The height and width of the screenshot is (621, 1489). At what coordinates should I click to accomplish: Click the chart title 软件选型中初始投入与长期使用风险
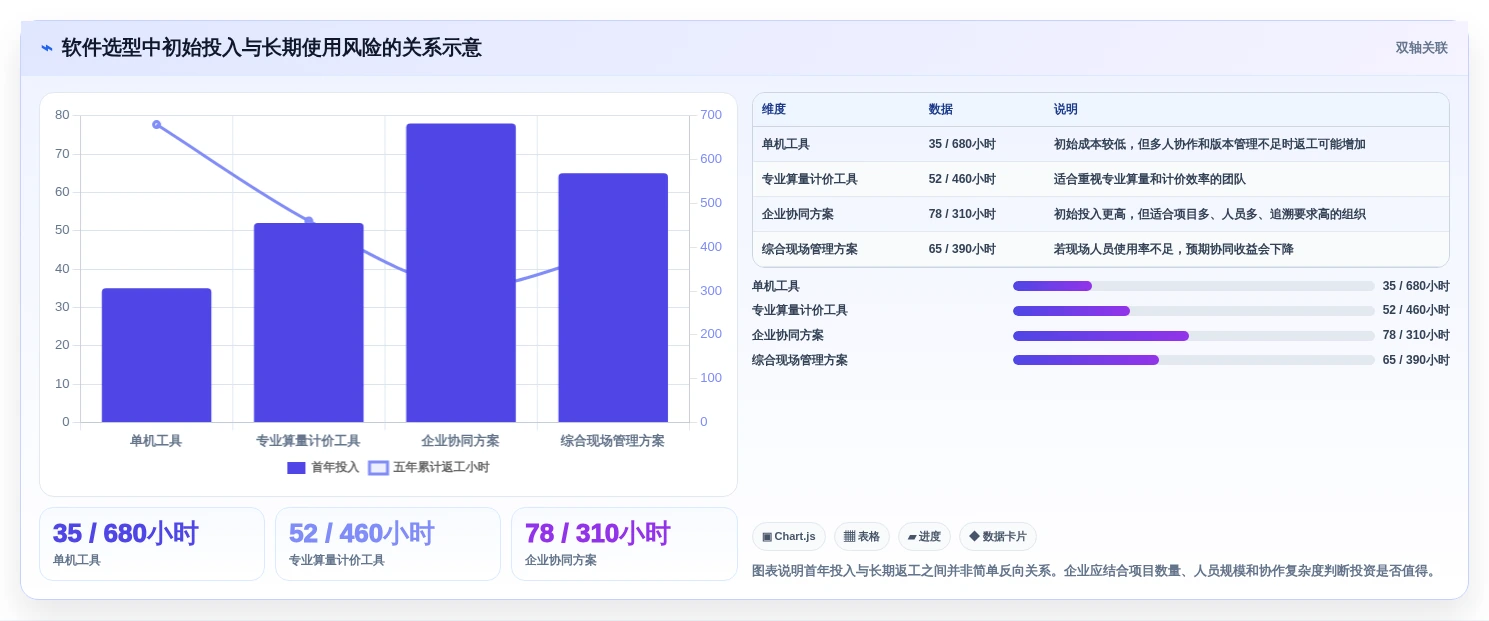271,48
